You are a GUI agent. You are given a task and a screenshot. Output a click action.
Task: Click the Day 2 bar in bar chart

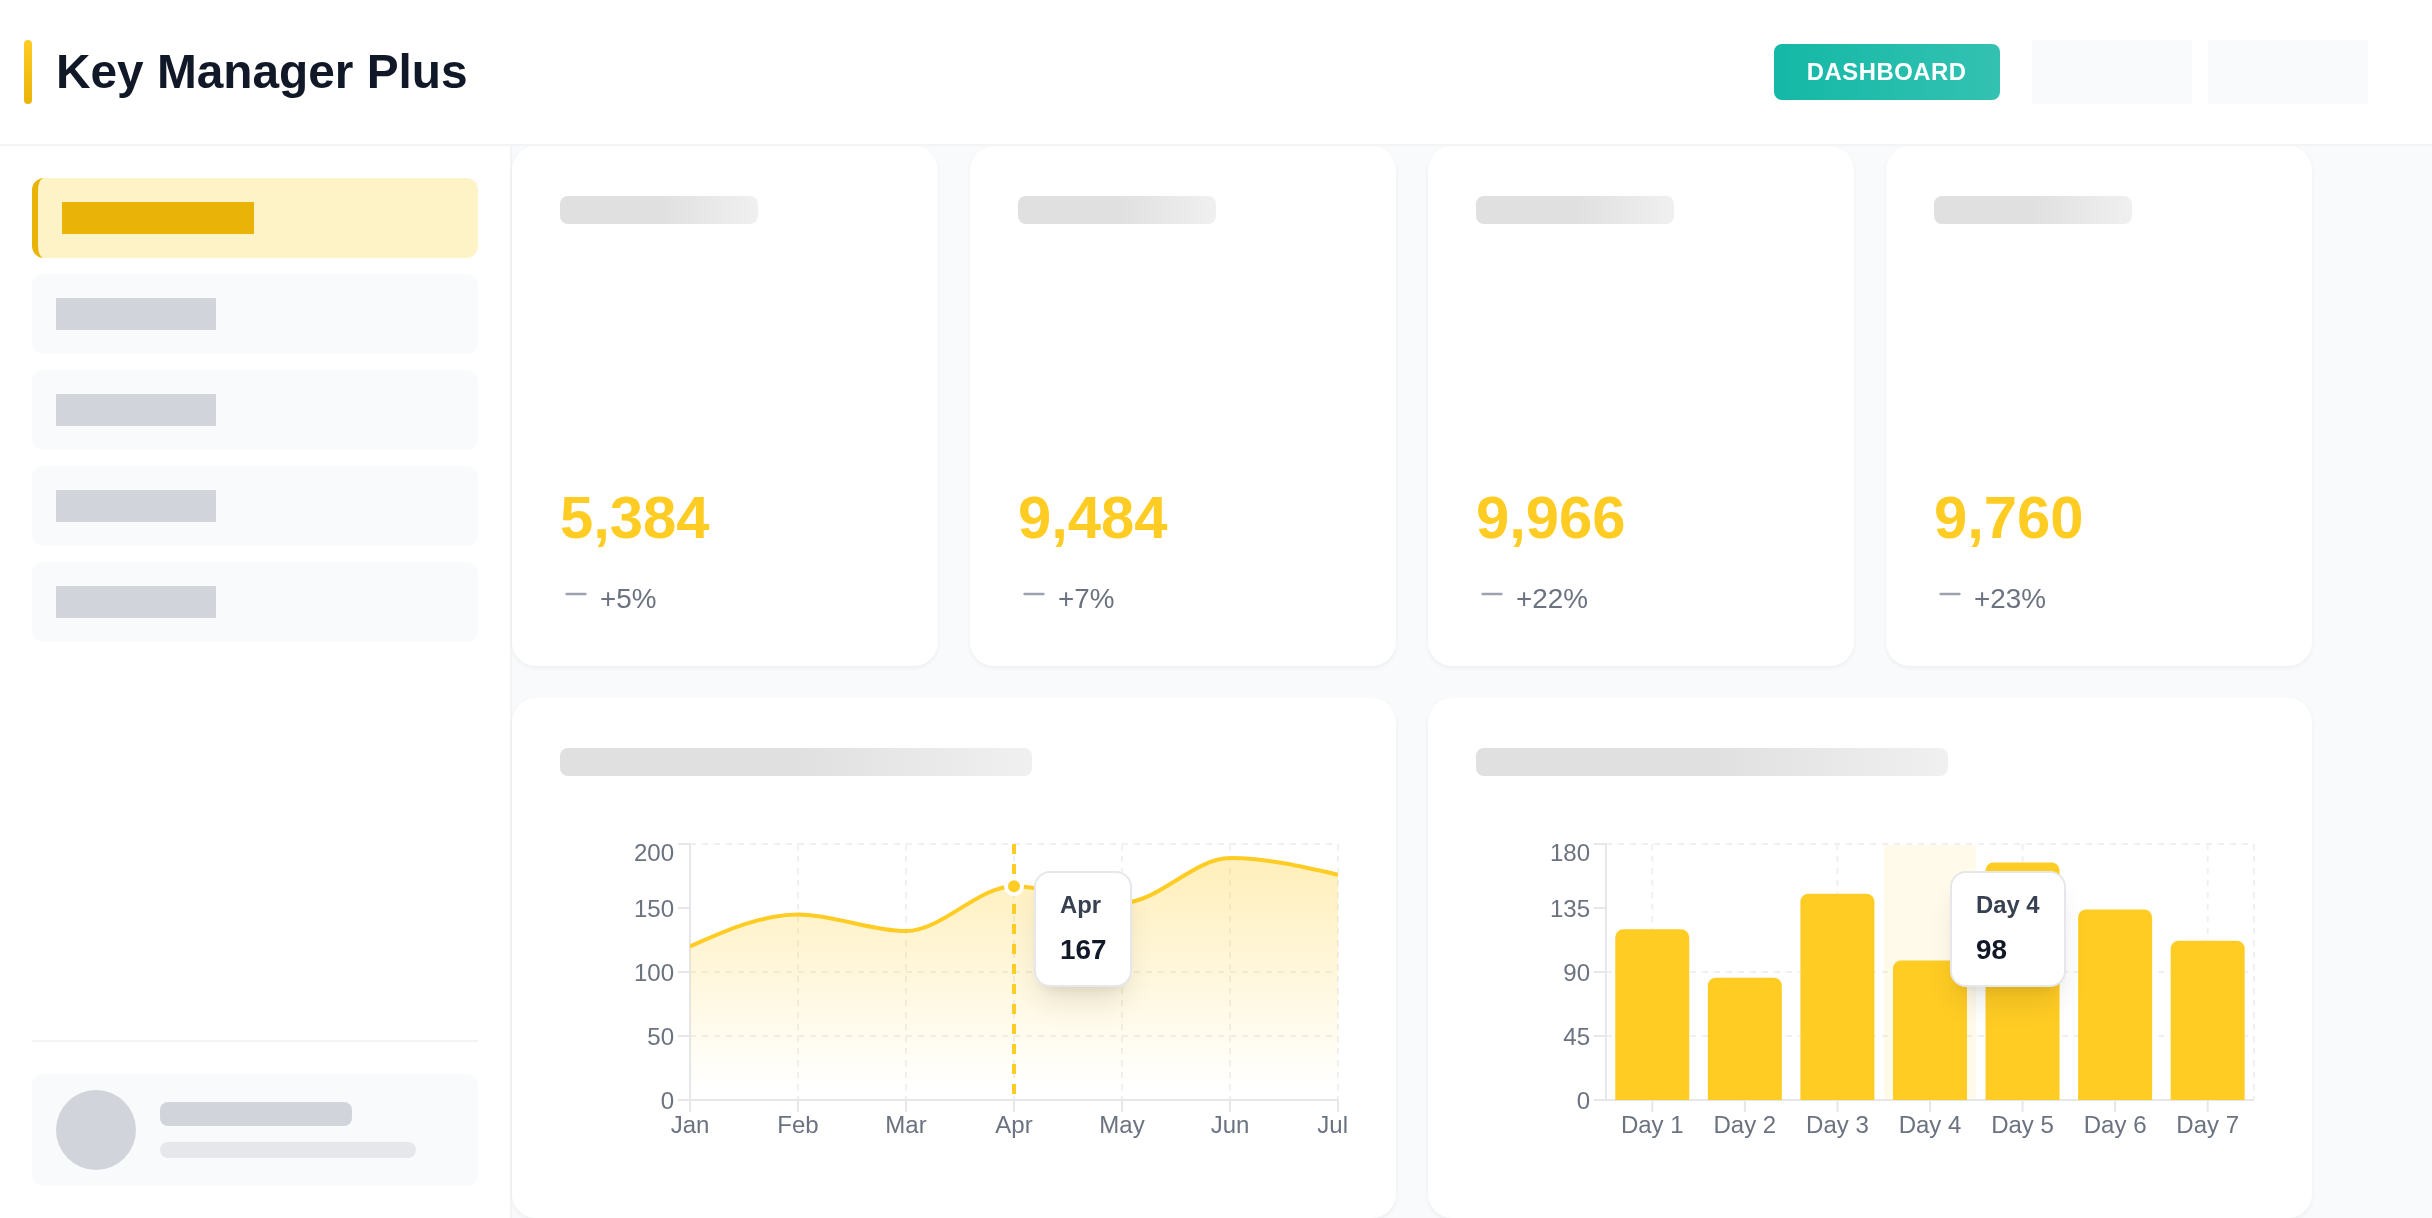tap(1744, 1040)
